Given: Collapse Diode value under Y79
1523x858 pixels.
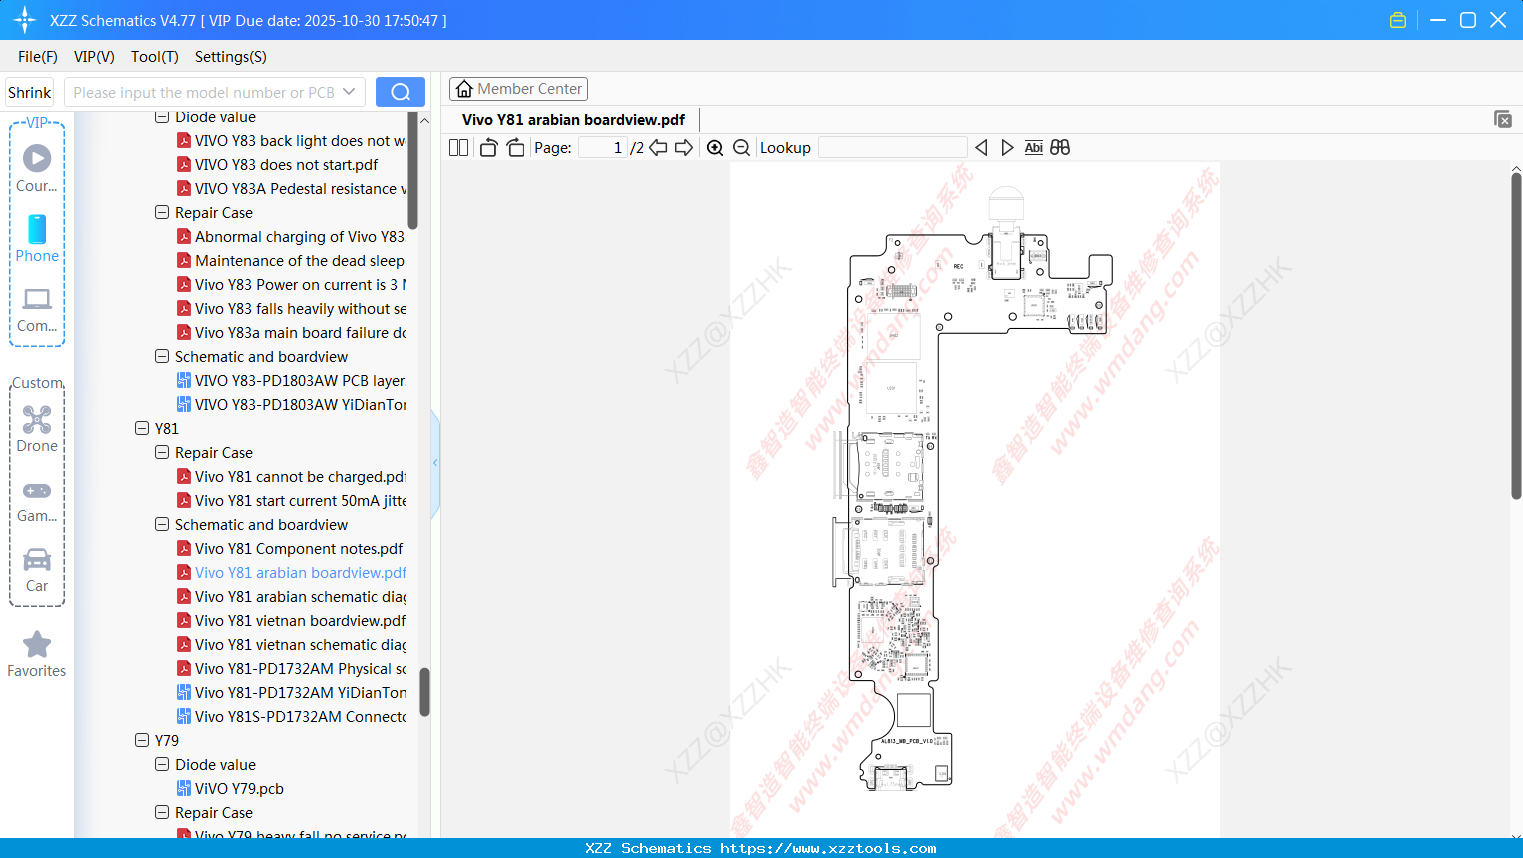Looking at the screenshot, I should point(162,764).
